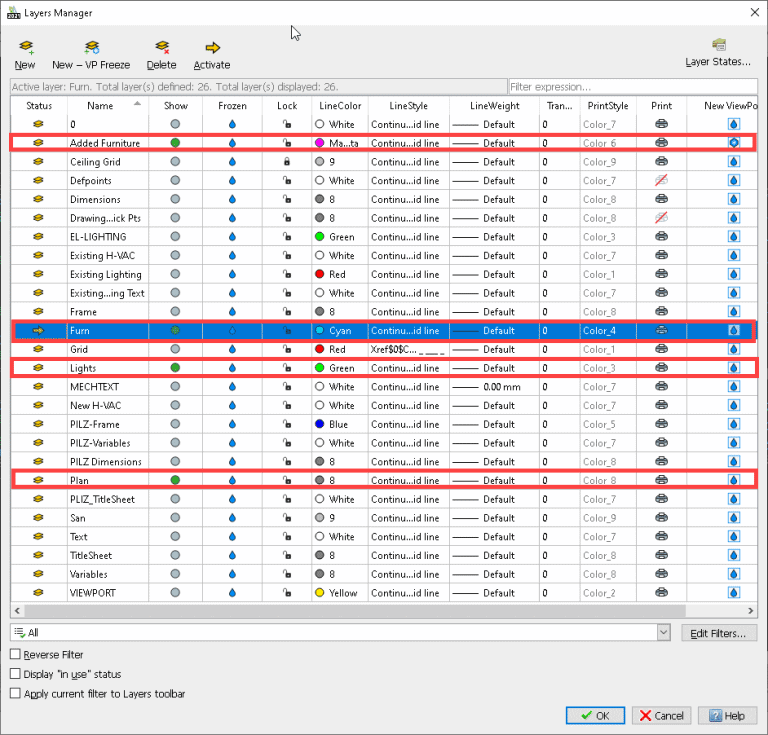The image size is (768, 735).
Task: Click the frozen droplet for Dimensions layer
Action: tap(232, 200)
